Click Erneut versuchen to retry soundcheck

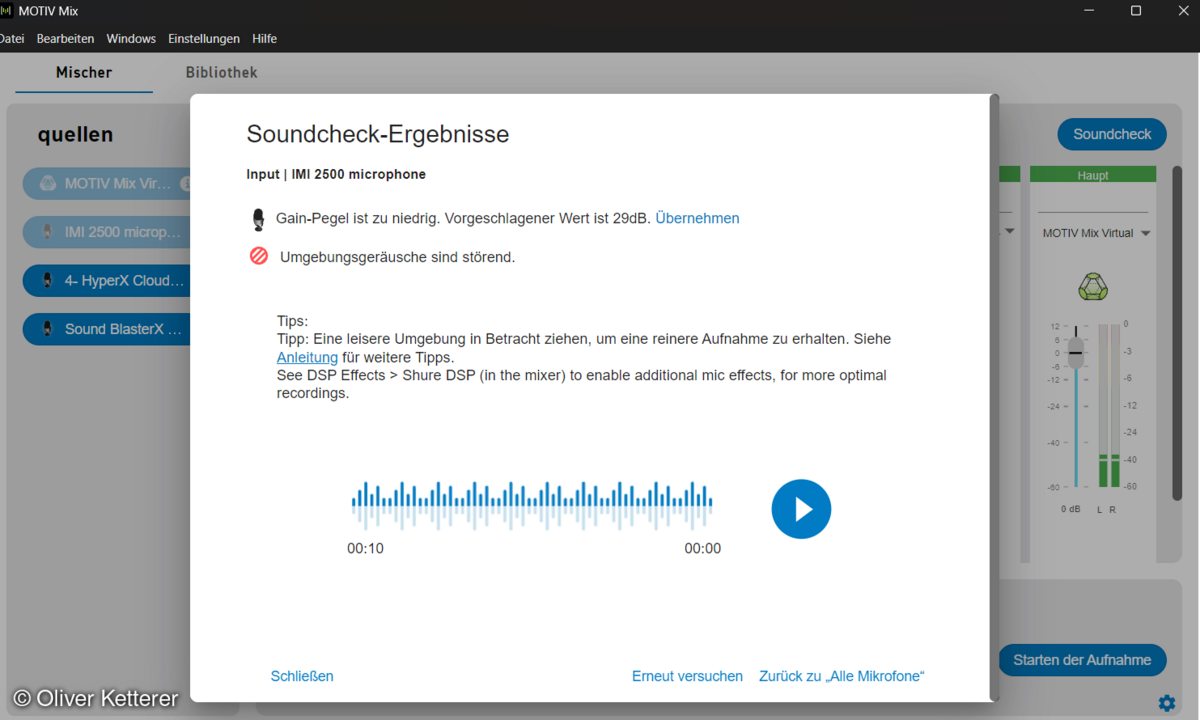tap(687, 676)
